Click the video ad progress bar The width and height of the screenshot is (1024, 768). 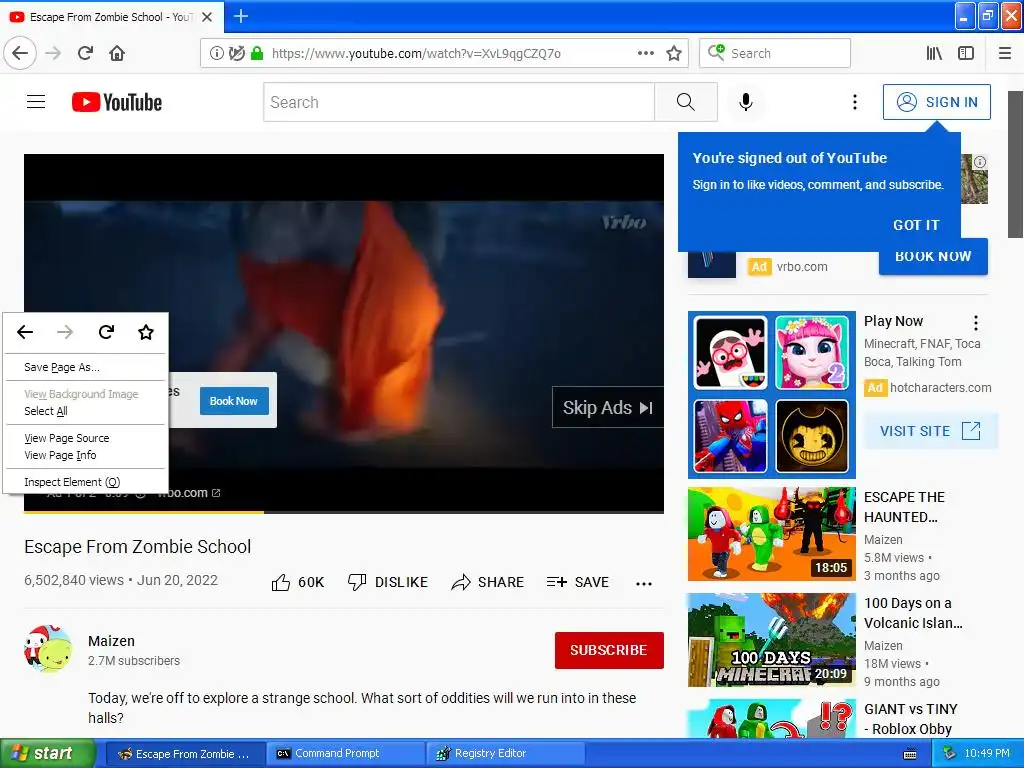(344, 512)
